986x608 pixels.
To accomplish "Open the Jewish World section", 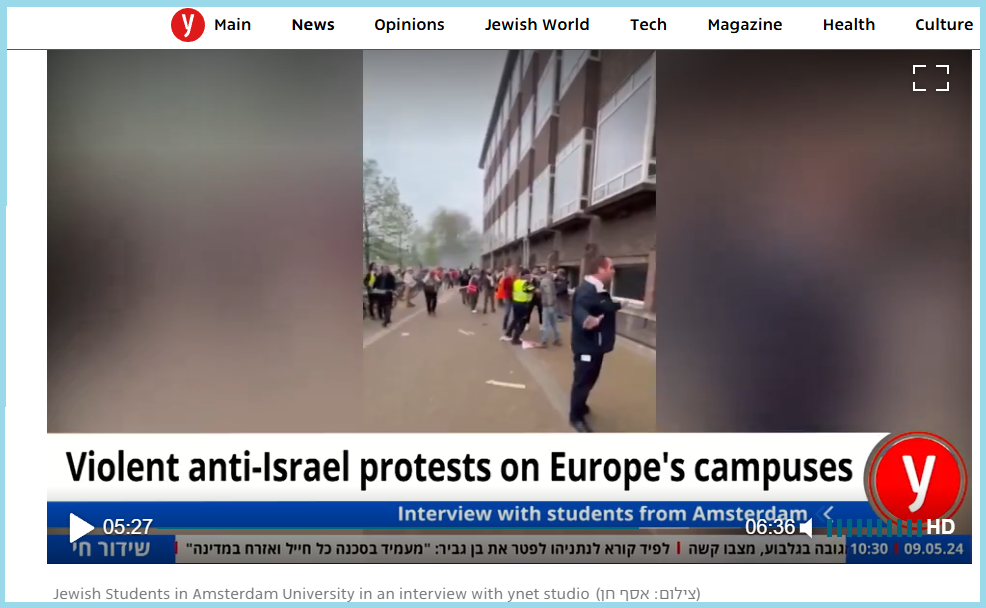I will point(536,25).
